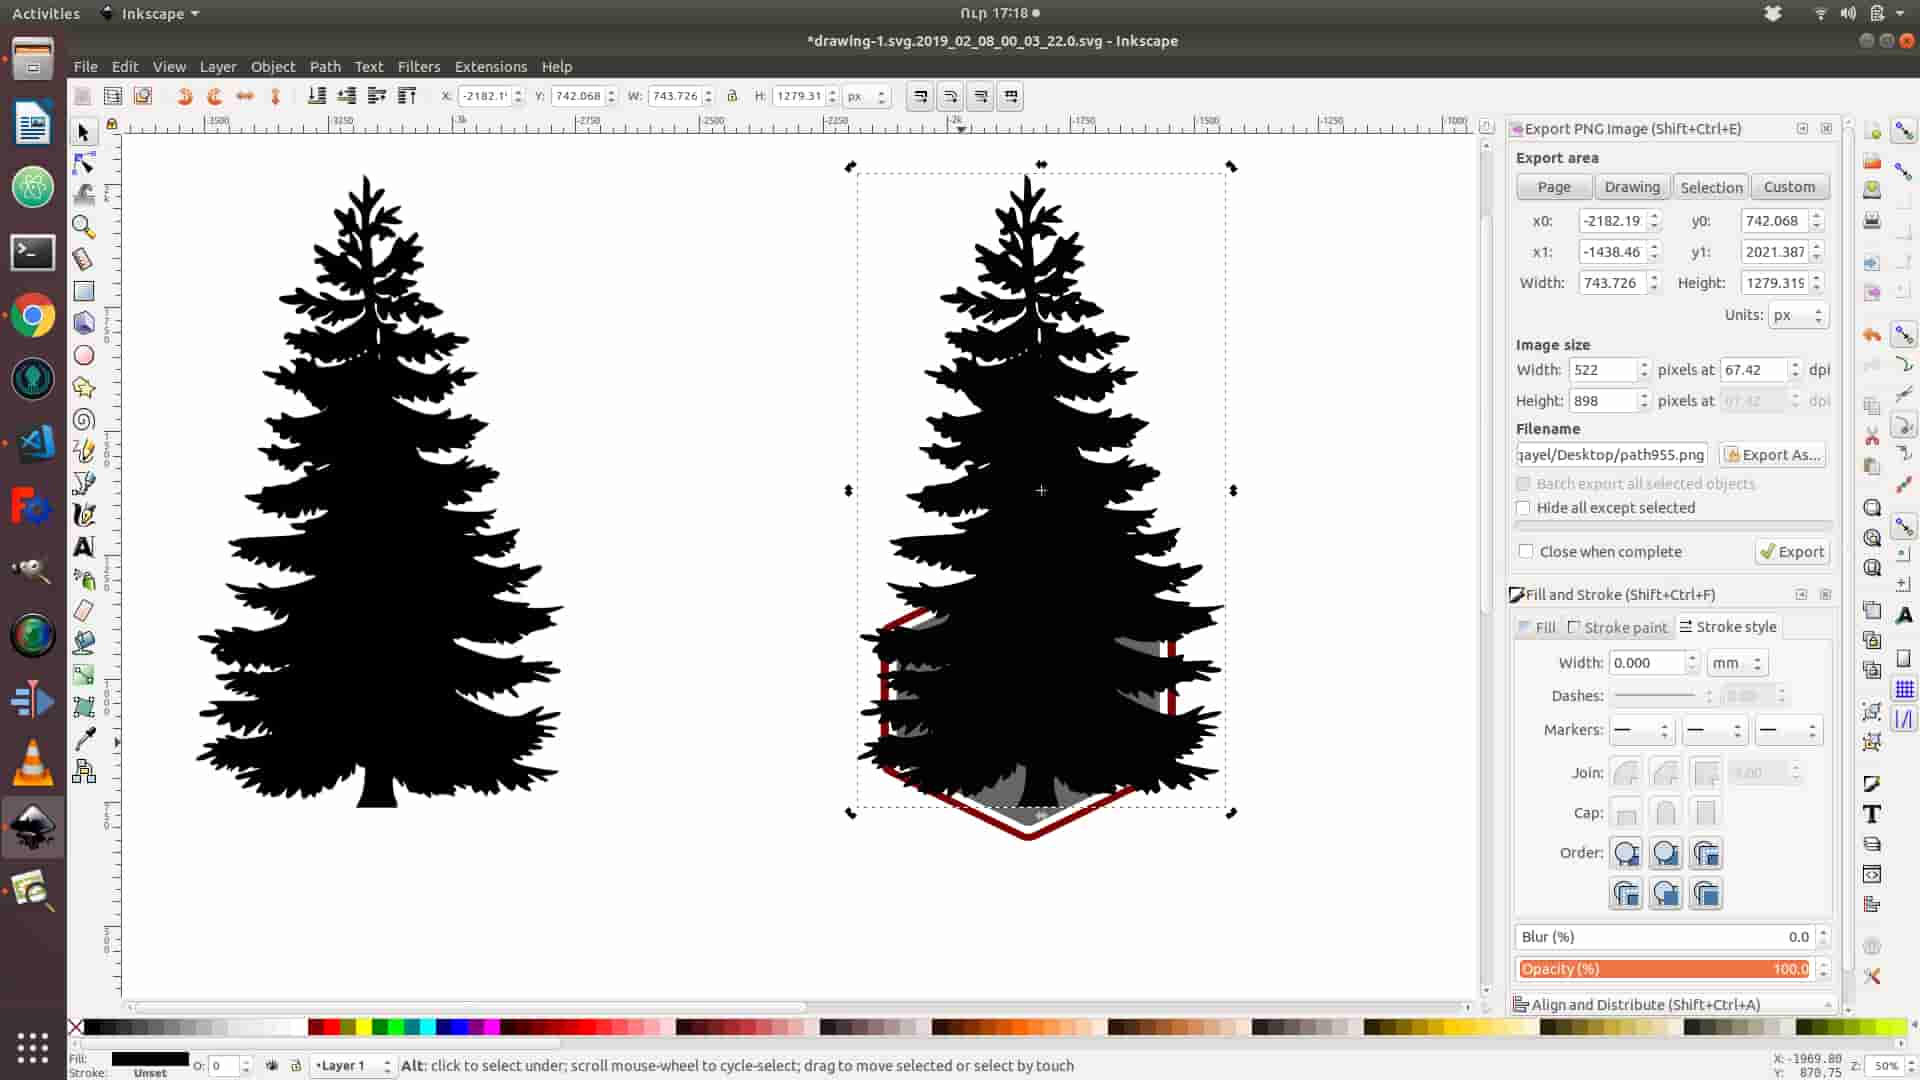The image size is (1920, 1080).
Task: Pick the Rectangle tool
Action: (84, 291)
